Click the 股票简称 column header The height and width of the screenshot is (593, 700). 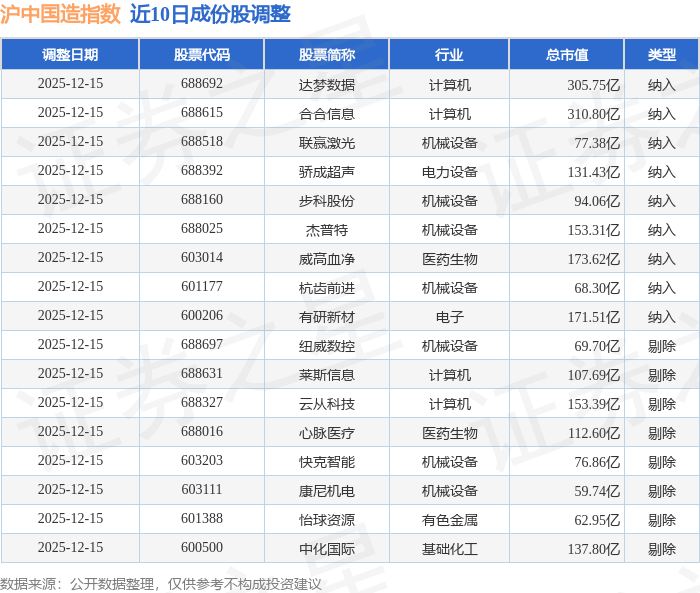327,54
